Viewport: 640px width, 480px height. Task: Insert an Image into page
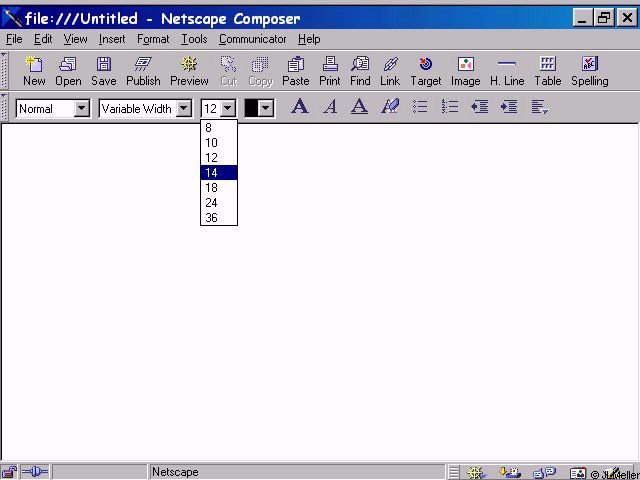(465, 71)
